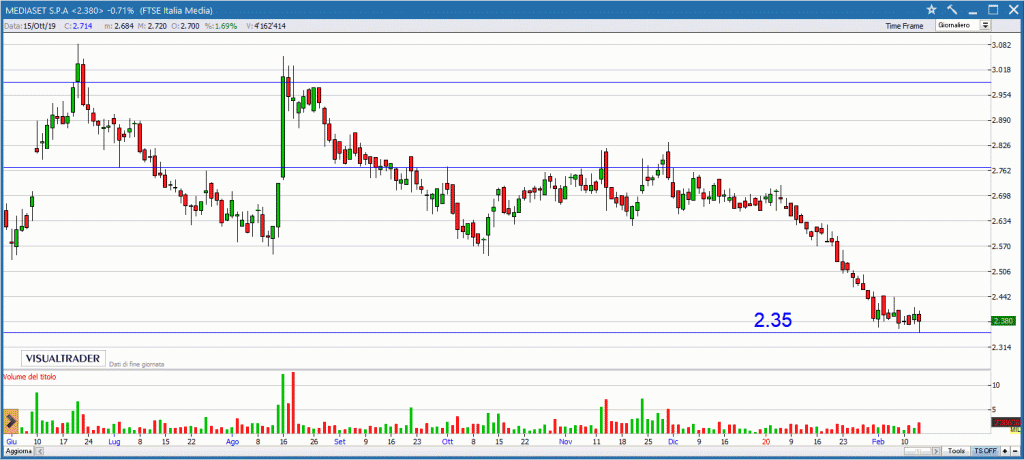The image size is (1024, 460).
Task: Zoom in chart with the plus button
Action: pyautogui.click(x=1004, y=451)
